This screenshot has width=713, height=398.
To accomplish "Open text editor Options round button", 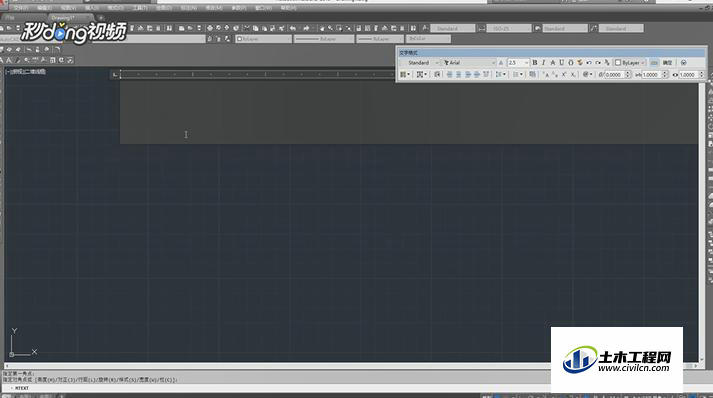I will (x=683, y=63).
